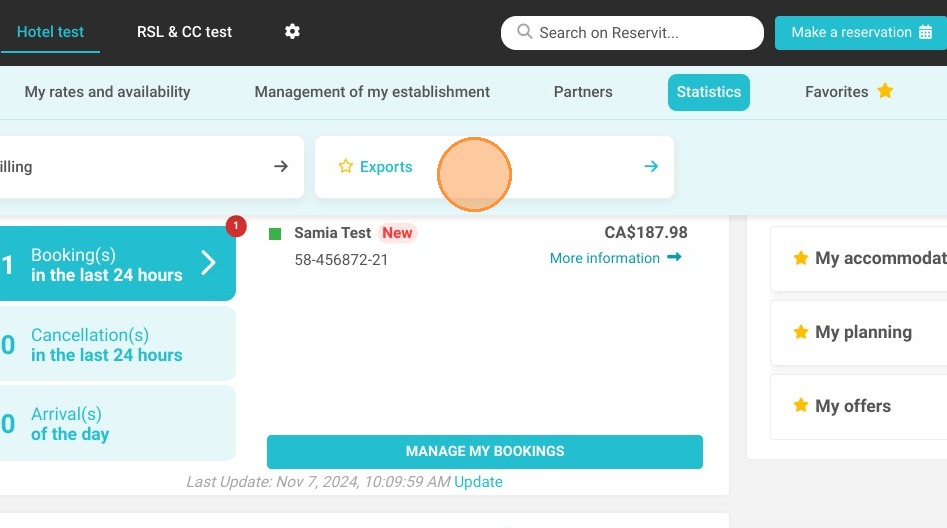Open My planning favorite card

click(859, 332)
